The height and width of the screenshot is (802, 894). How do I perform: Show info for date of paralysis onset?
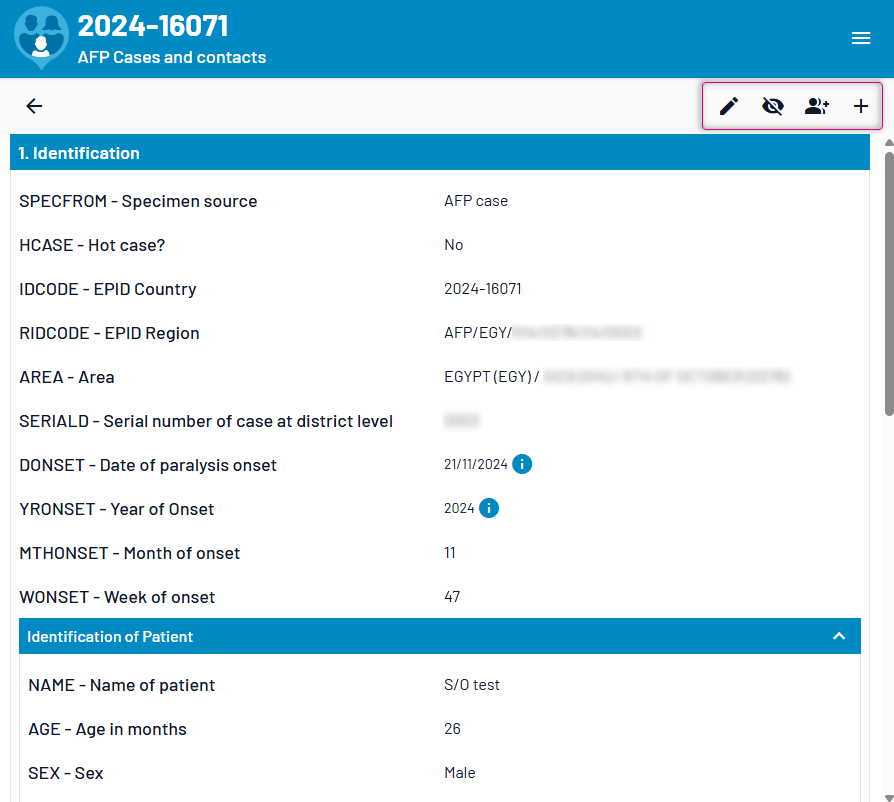tap(522, 464)
